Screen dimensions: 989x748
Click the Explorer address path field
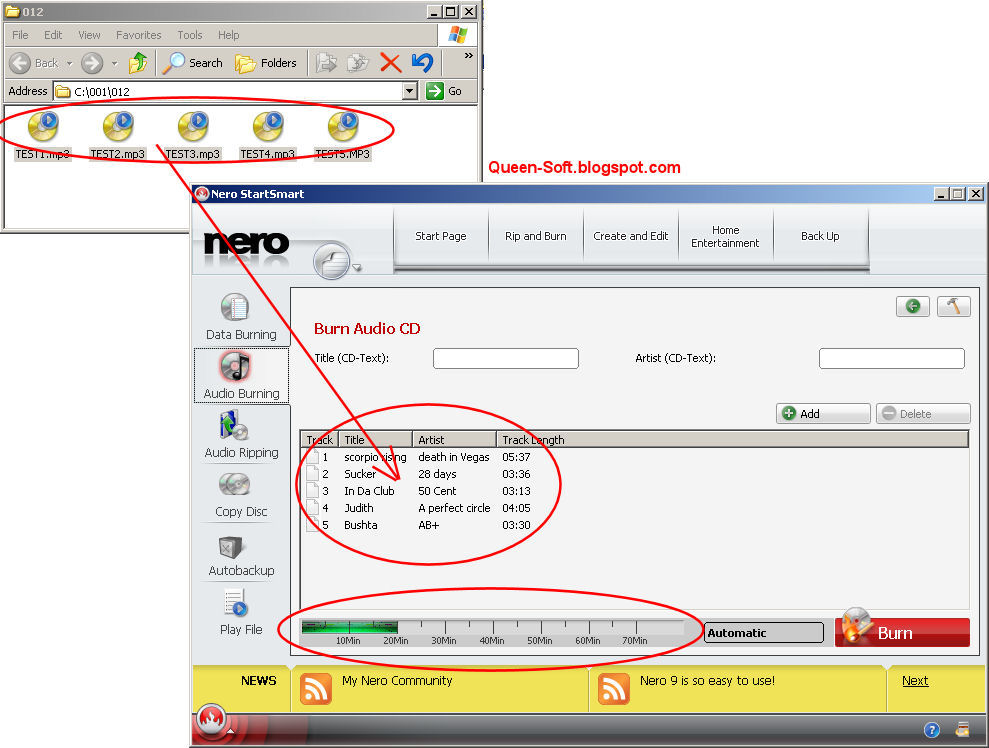[x=228, y=91]
